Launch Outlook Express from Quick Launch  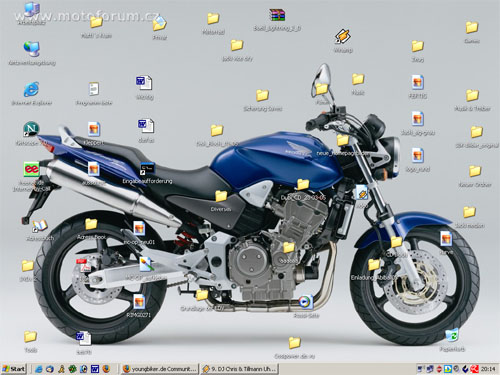coord(50,369)
